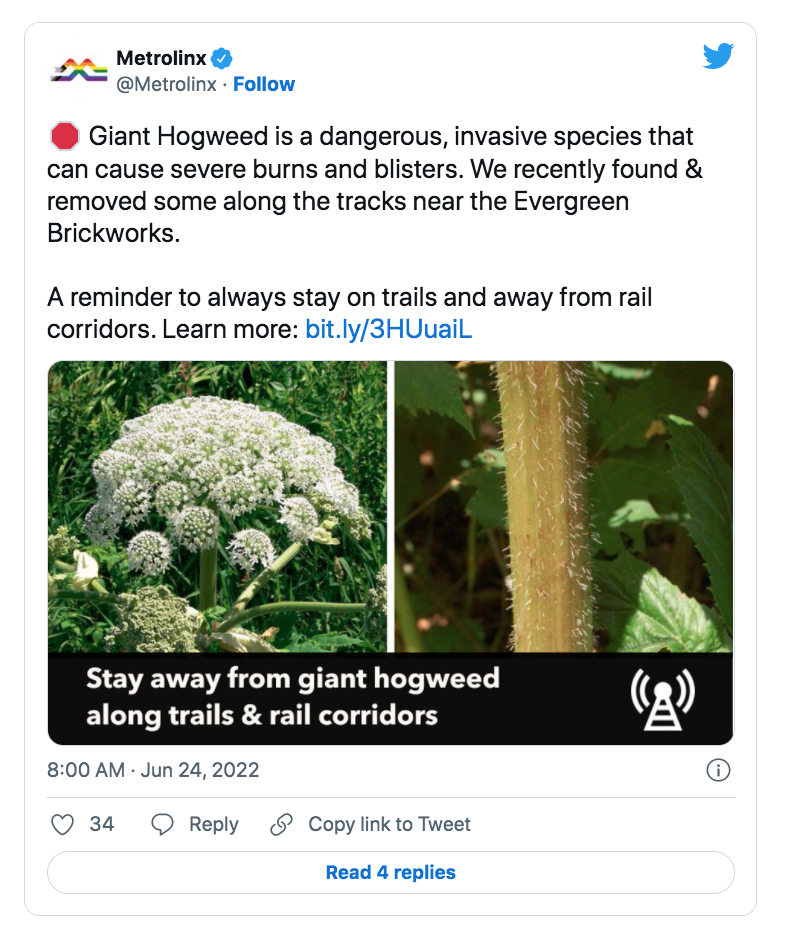The height and width of the screenshot is (948, 790).
Task: Click the red stop sign emoji
Action: (x=64, y=136)
